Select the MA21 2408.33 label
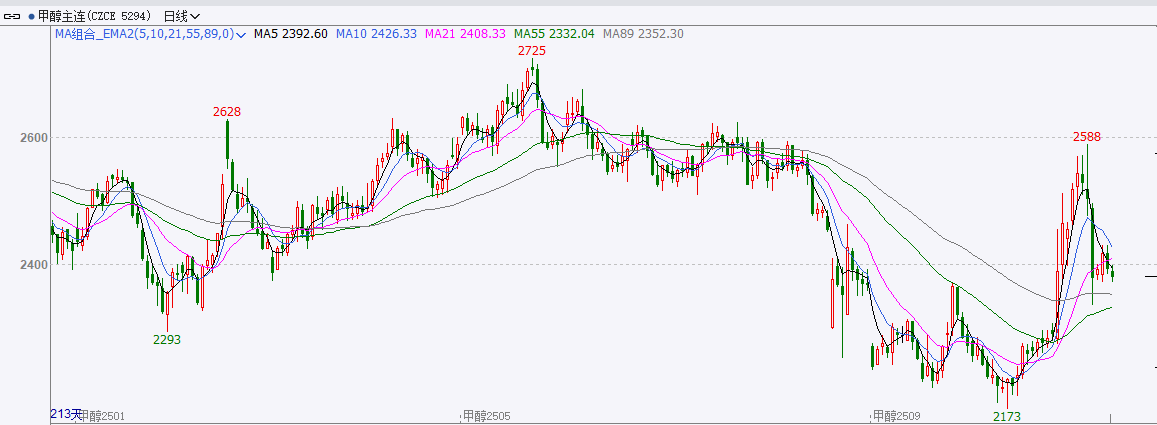 click(466, 33)
